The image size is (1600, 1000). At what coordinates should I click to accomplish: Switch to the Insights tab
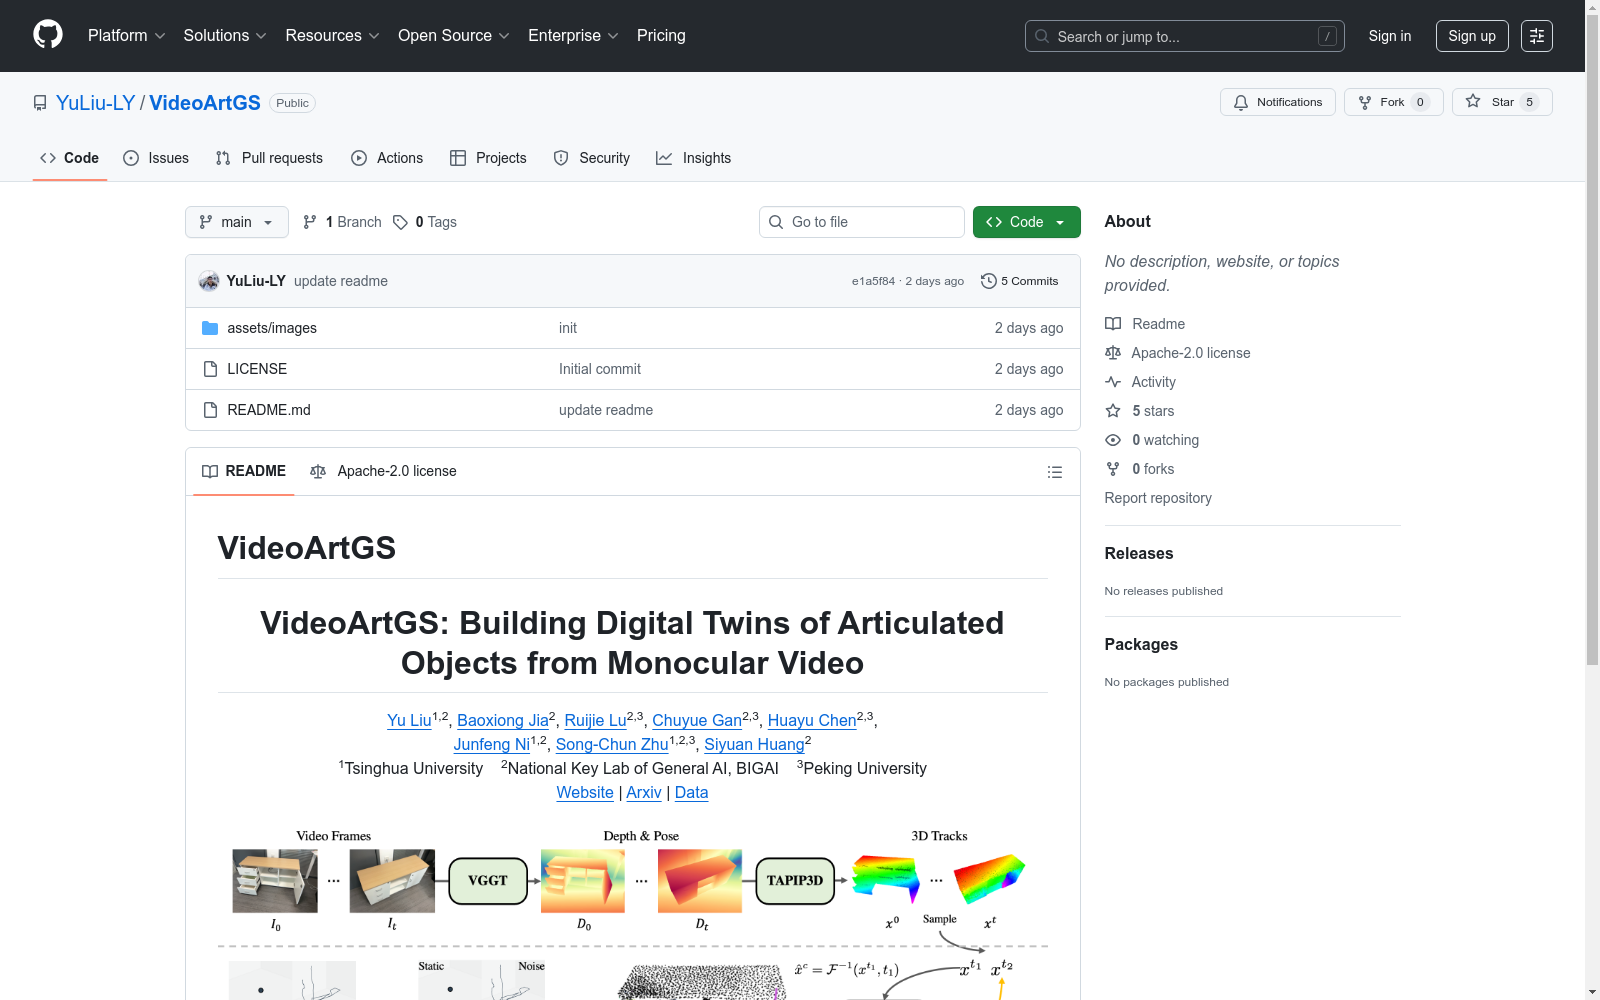[694, 158]
